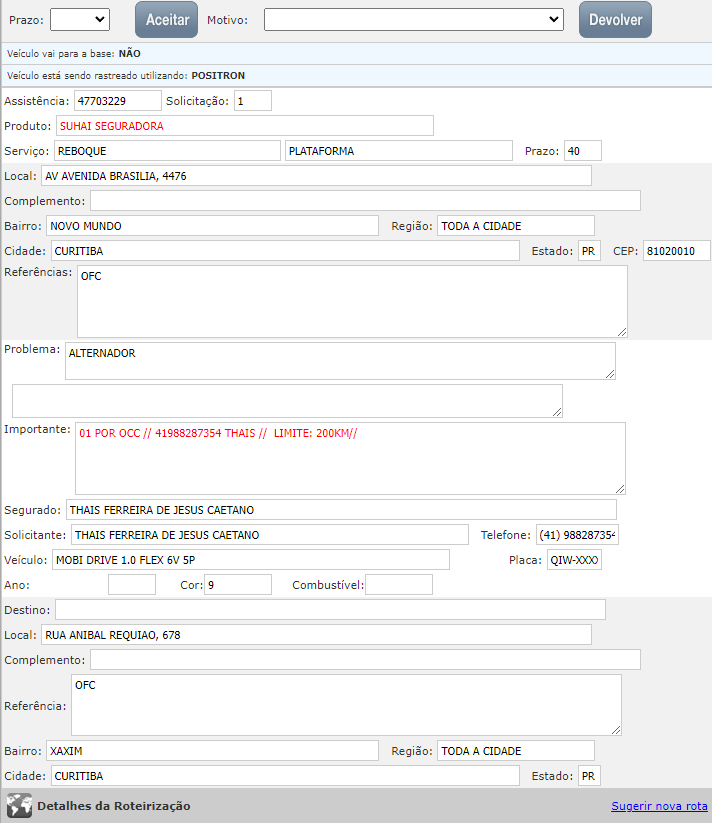Click the origin Estado field PR

click(589, 251)
